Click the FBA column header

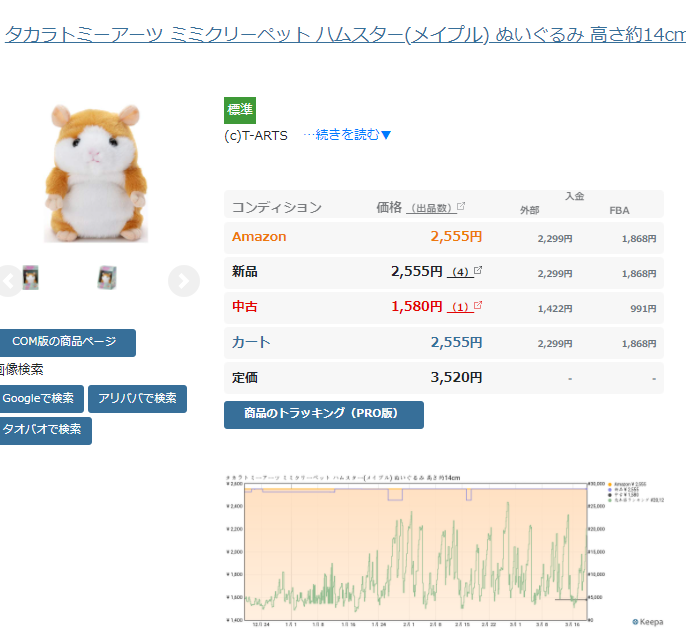coord(619,210)
